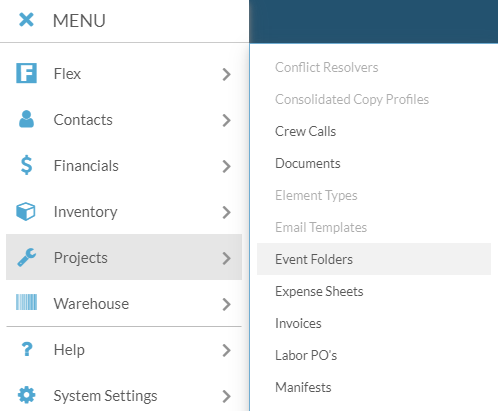Expand the Flex submenu chevron
498x411 pixels.
226,74
